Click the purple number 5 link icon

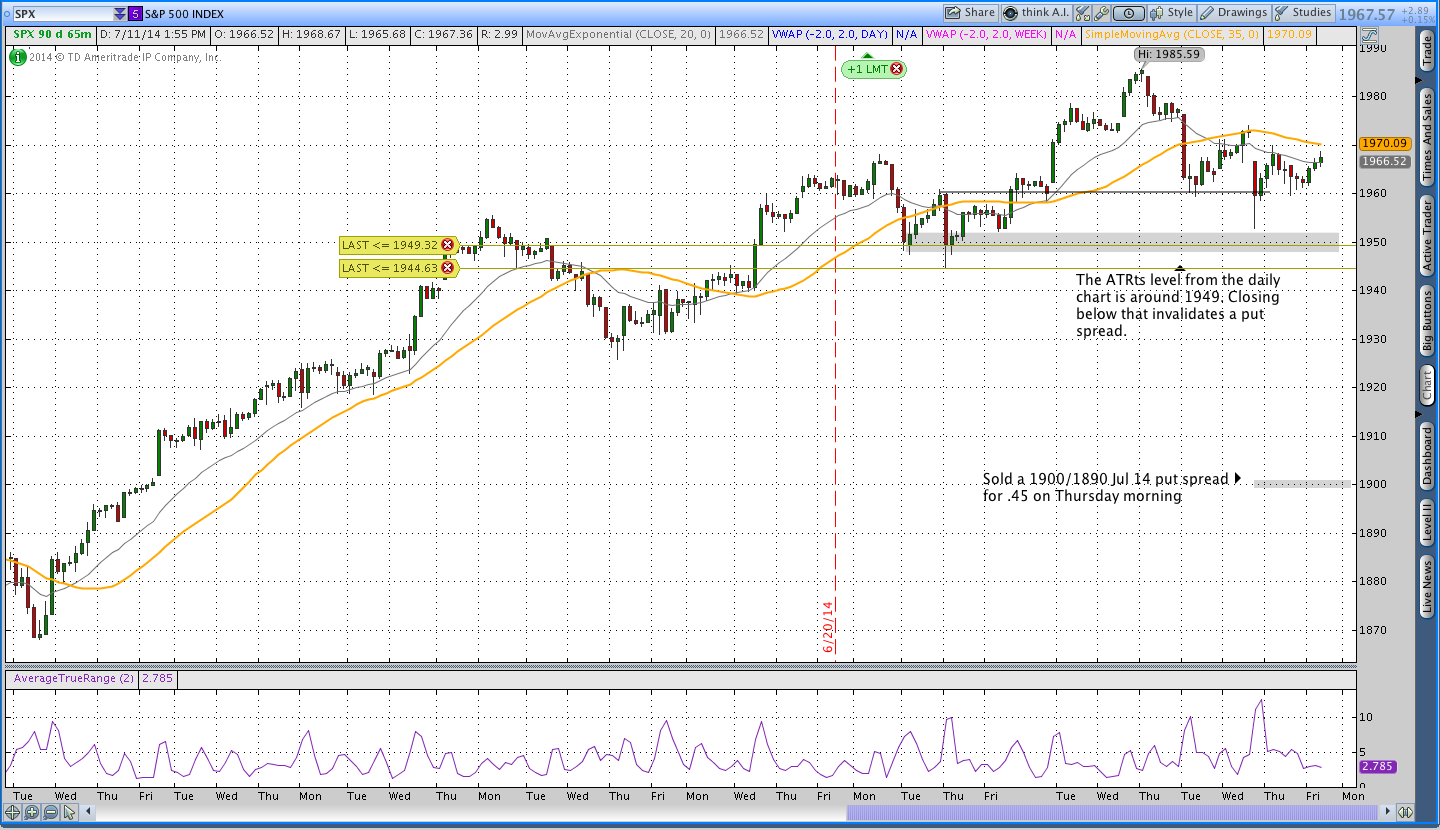pyautogui.click(x=136, y=14)
